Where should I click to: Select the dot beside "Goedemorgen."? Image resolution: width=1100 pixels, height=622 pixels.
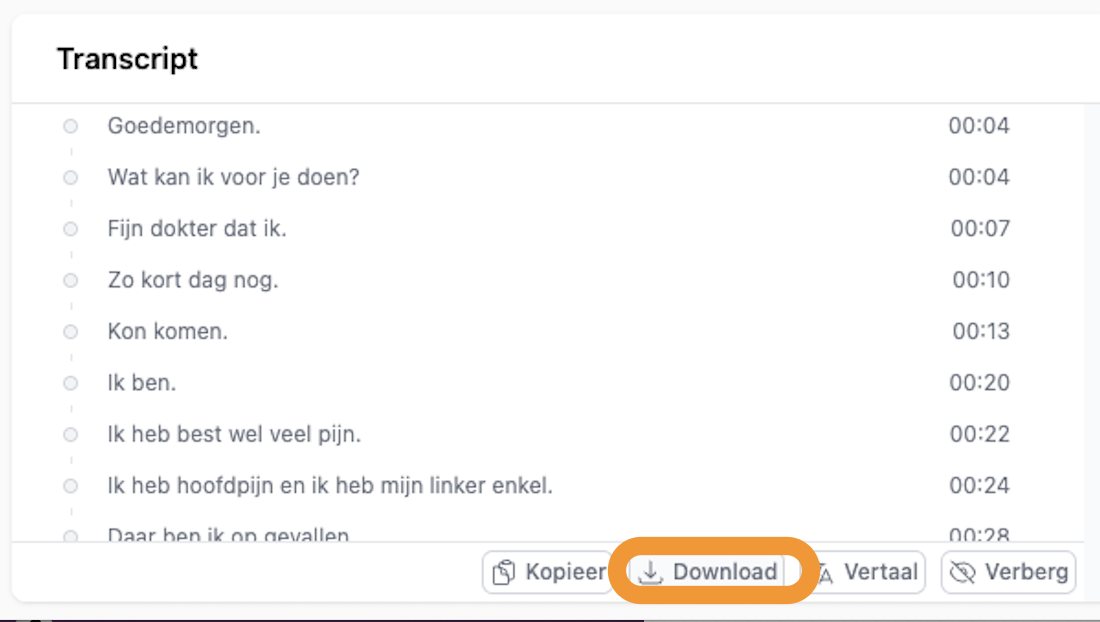[x=71, y=126]
